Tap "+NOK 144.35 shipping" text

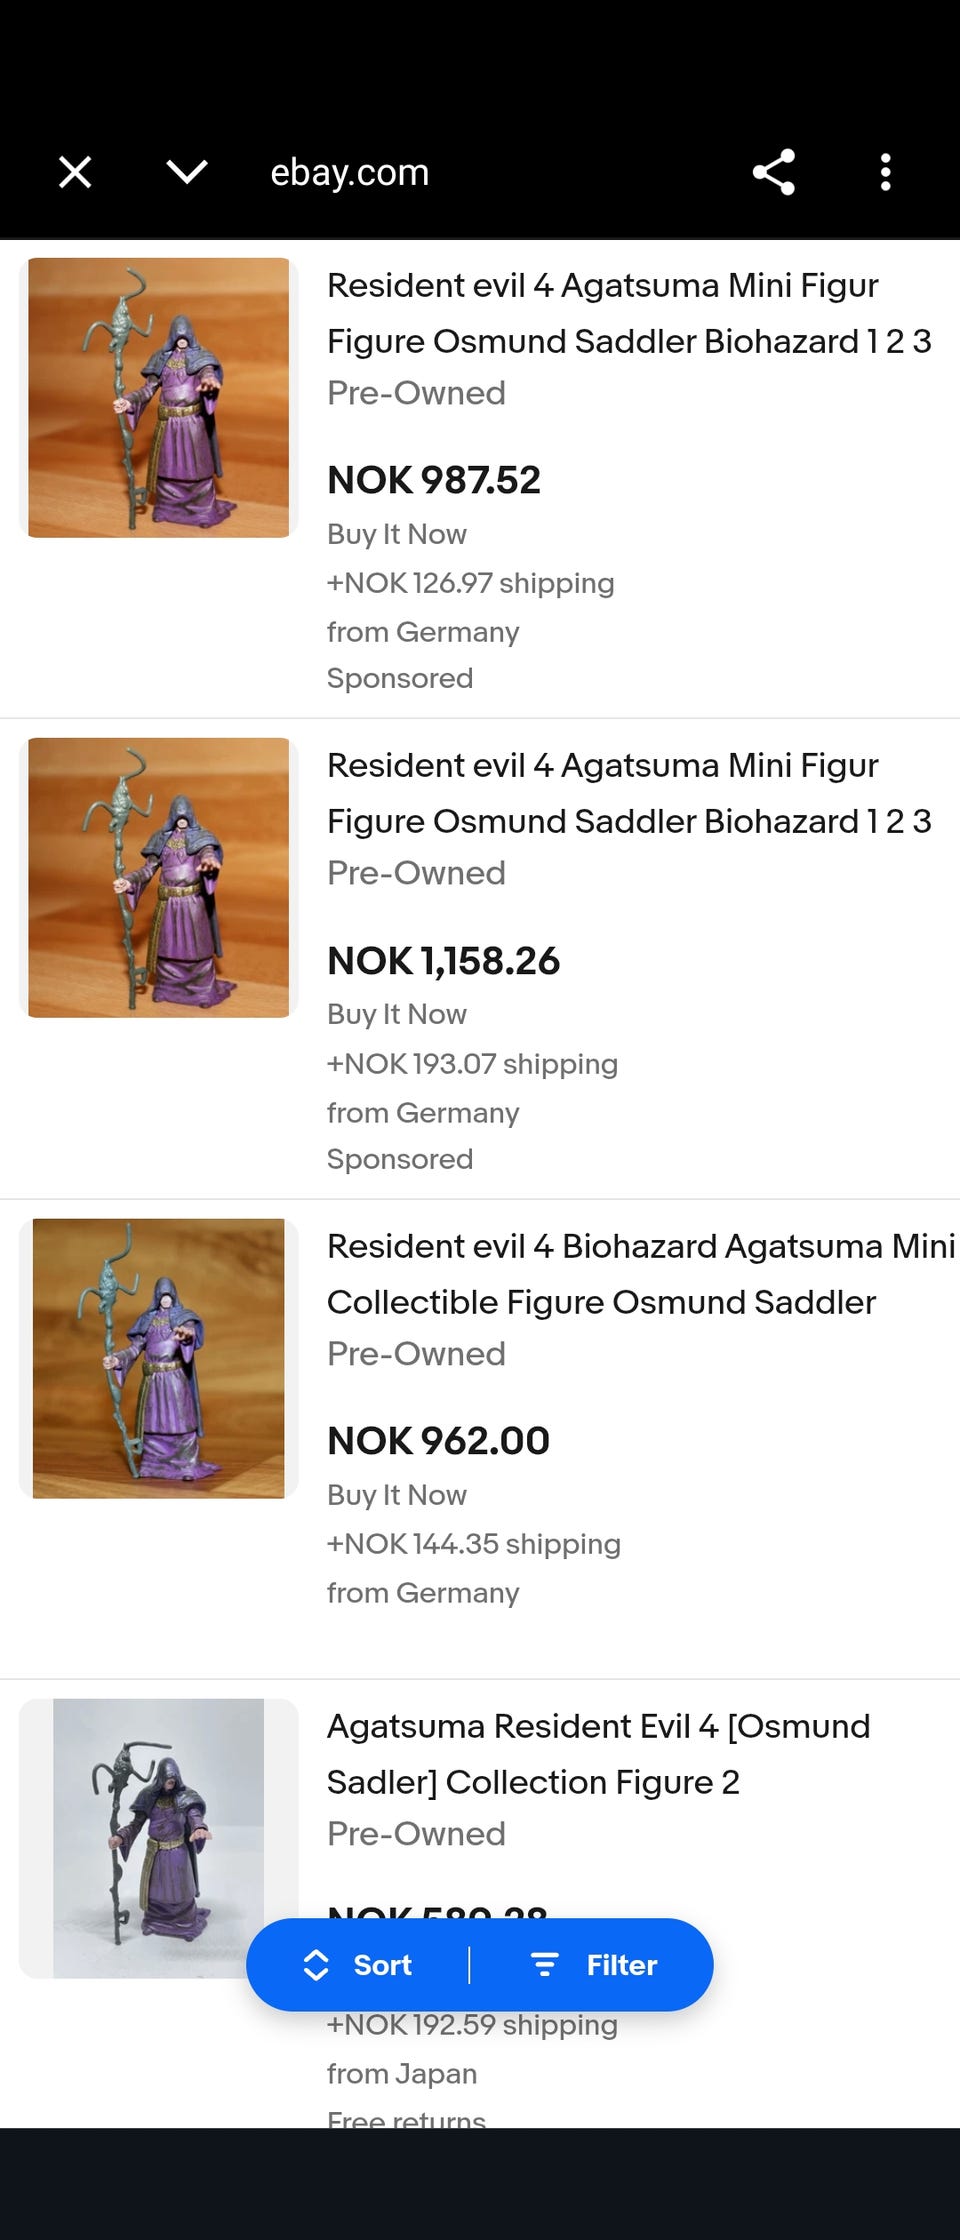tap(473, 1544)
